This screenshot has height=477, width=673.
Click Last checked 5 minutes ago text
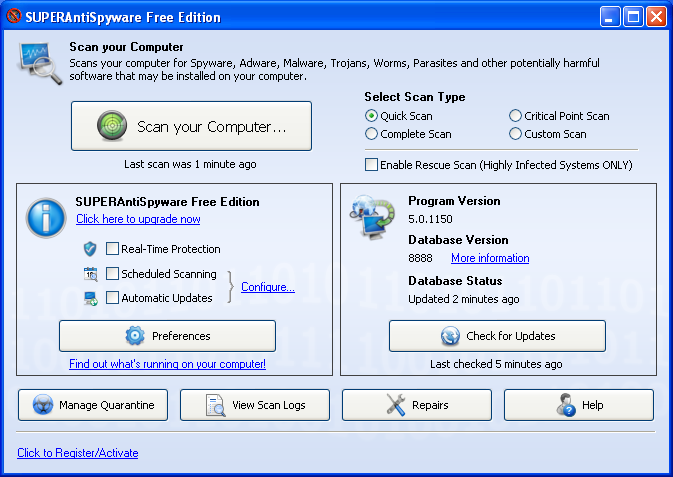click(x=496, y=364)
